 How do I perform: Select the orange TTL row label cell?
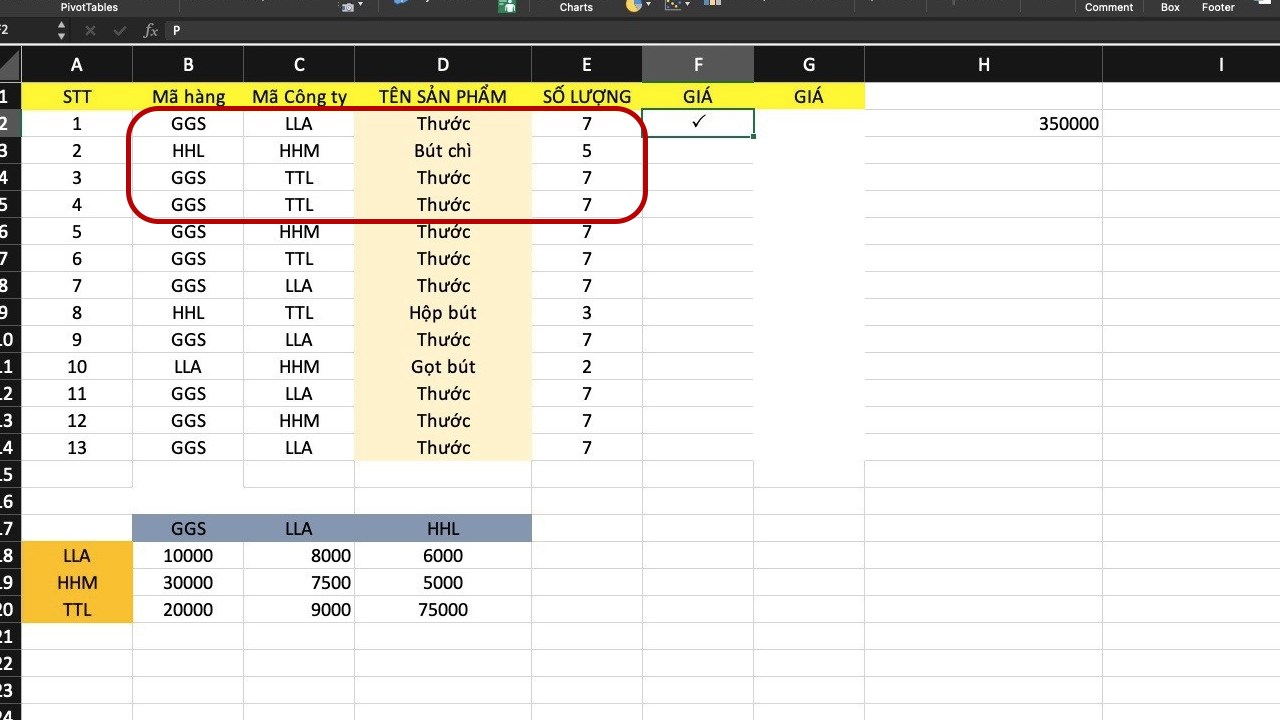tap(77, 610)
